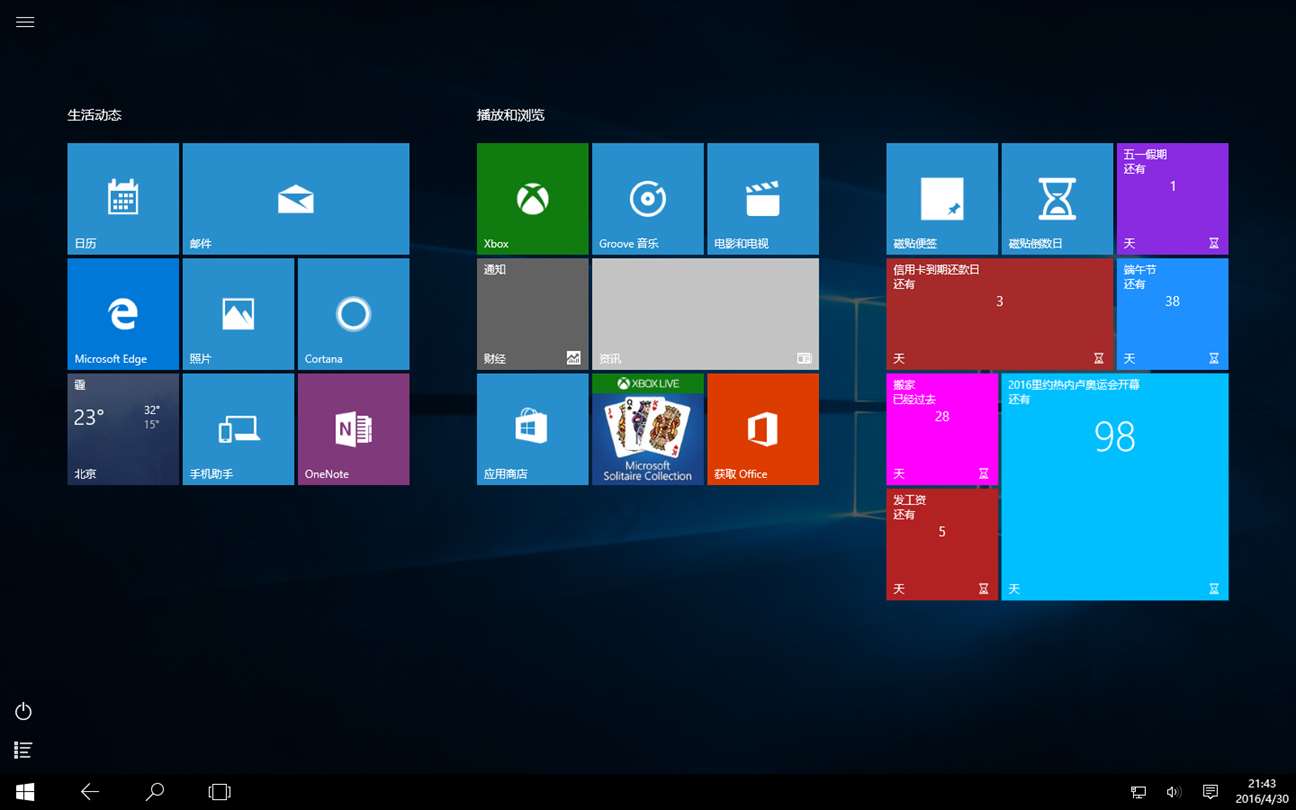Go back using the taskbar arrow
The image size is (1296, 810).
(x=90, y=792)
